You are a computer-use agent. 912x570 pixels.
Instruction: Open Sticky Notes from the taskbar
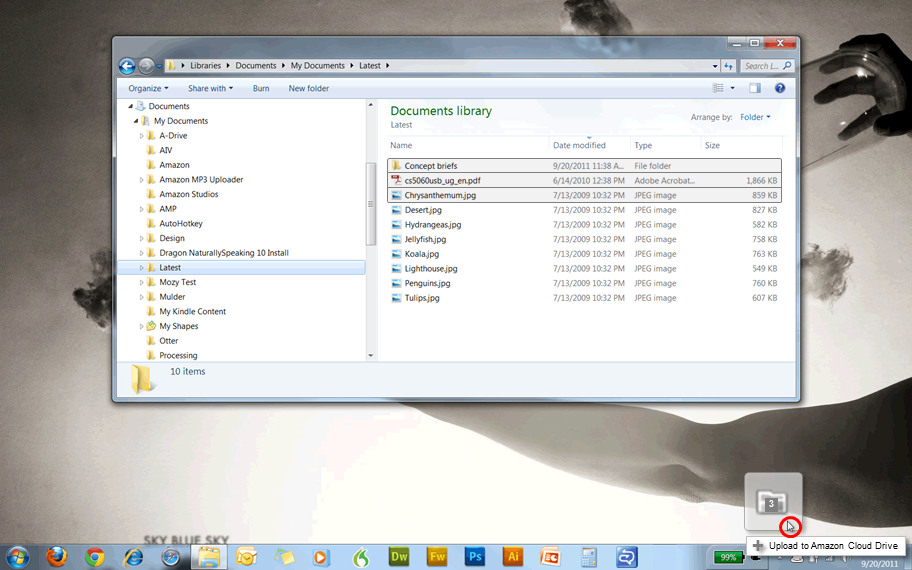click(284, 557)
